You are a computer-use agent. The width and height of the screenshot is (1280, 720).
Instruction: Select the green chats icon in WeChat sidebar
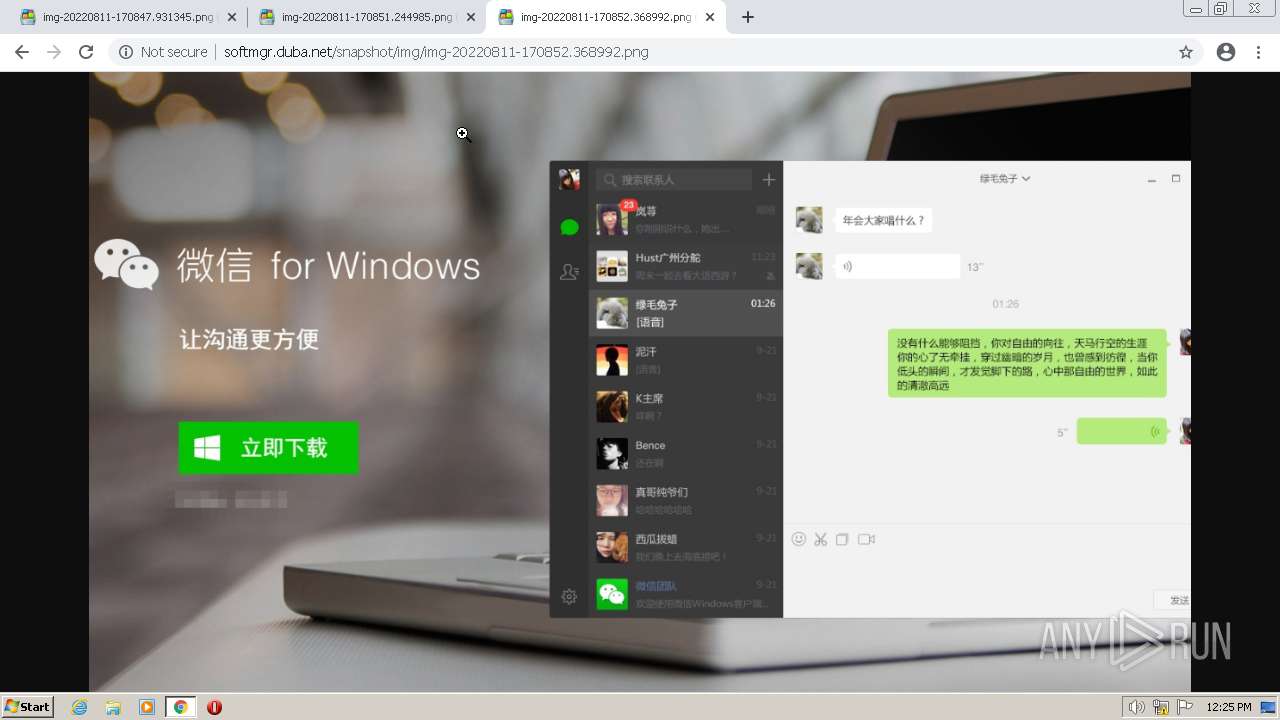tap(569, 227)
